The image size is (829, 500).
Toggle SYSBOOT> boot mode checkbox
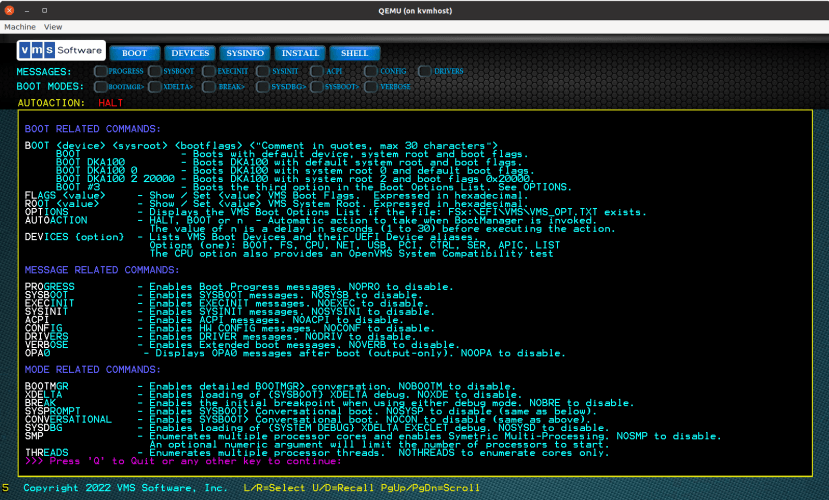click(317, 87)
